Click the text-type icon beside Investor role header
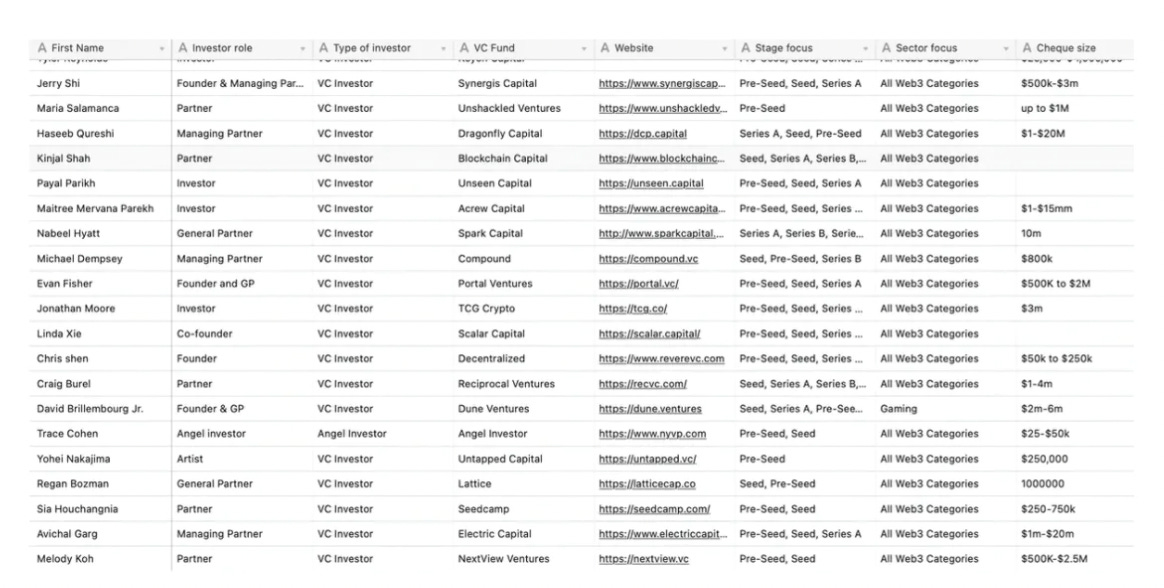This screenshot has width=1164, height=588. click(x=183, y=48)
